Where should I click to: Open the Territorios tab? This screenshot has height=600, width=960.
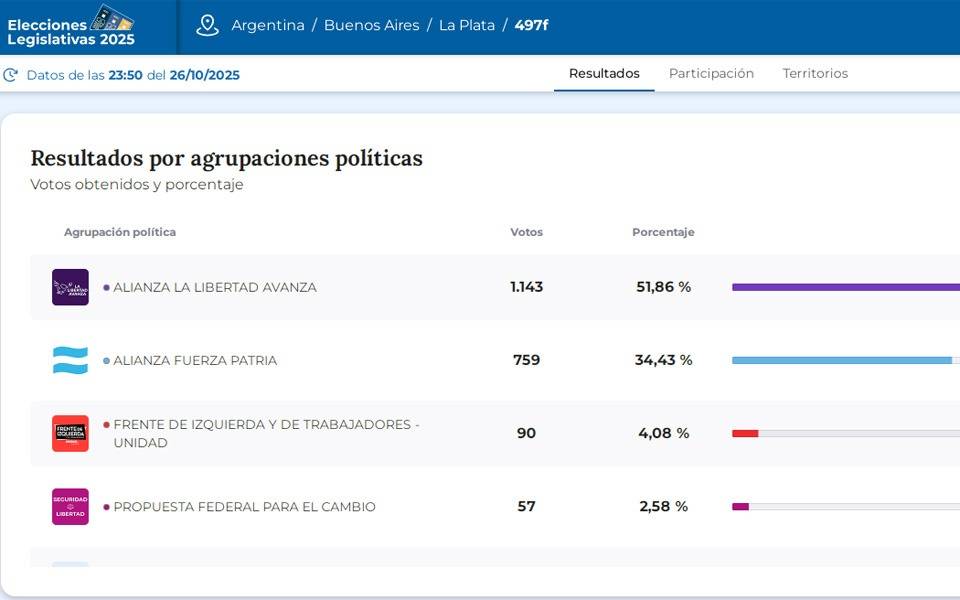pyautogui.click(x=815, y=74)
